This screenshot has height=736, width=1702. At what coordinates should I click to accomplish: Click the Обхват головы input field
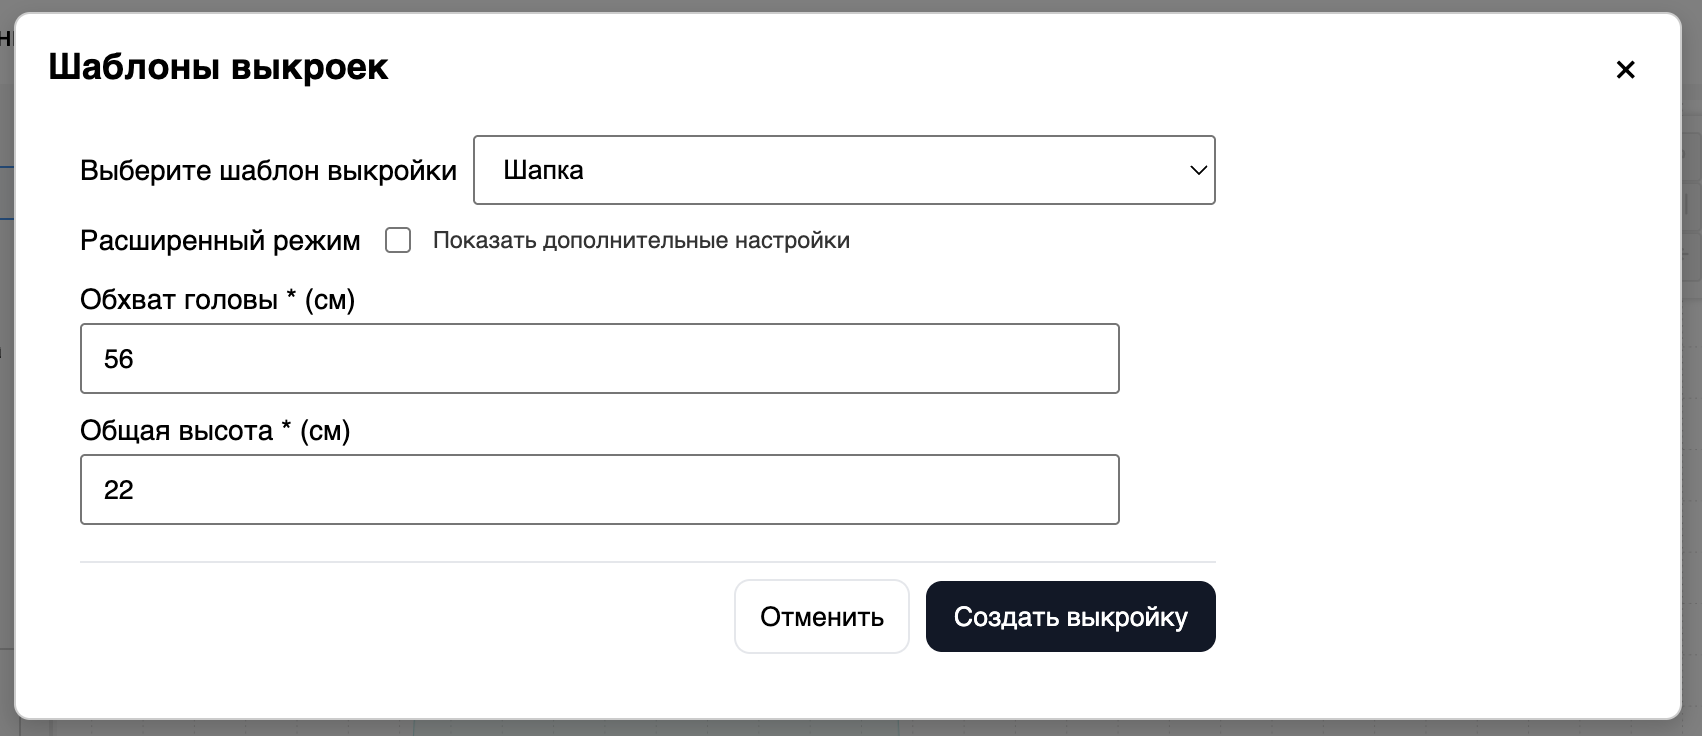598,358
